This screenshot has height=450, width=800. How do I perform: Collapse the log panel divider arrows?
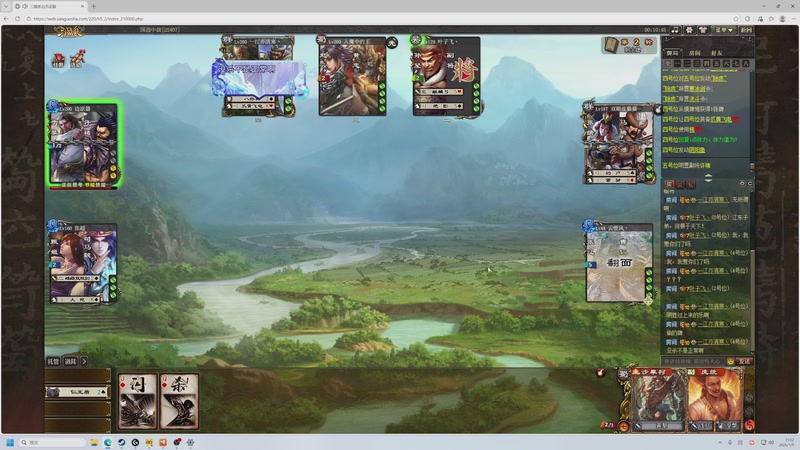coord(709,178)
